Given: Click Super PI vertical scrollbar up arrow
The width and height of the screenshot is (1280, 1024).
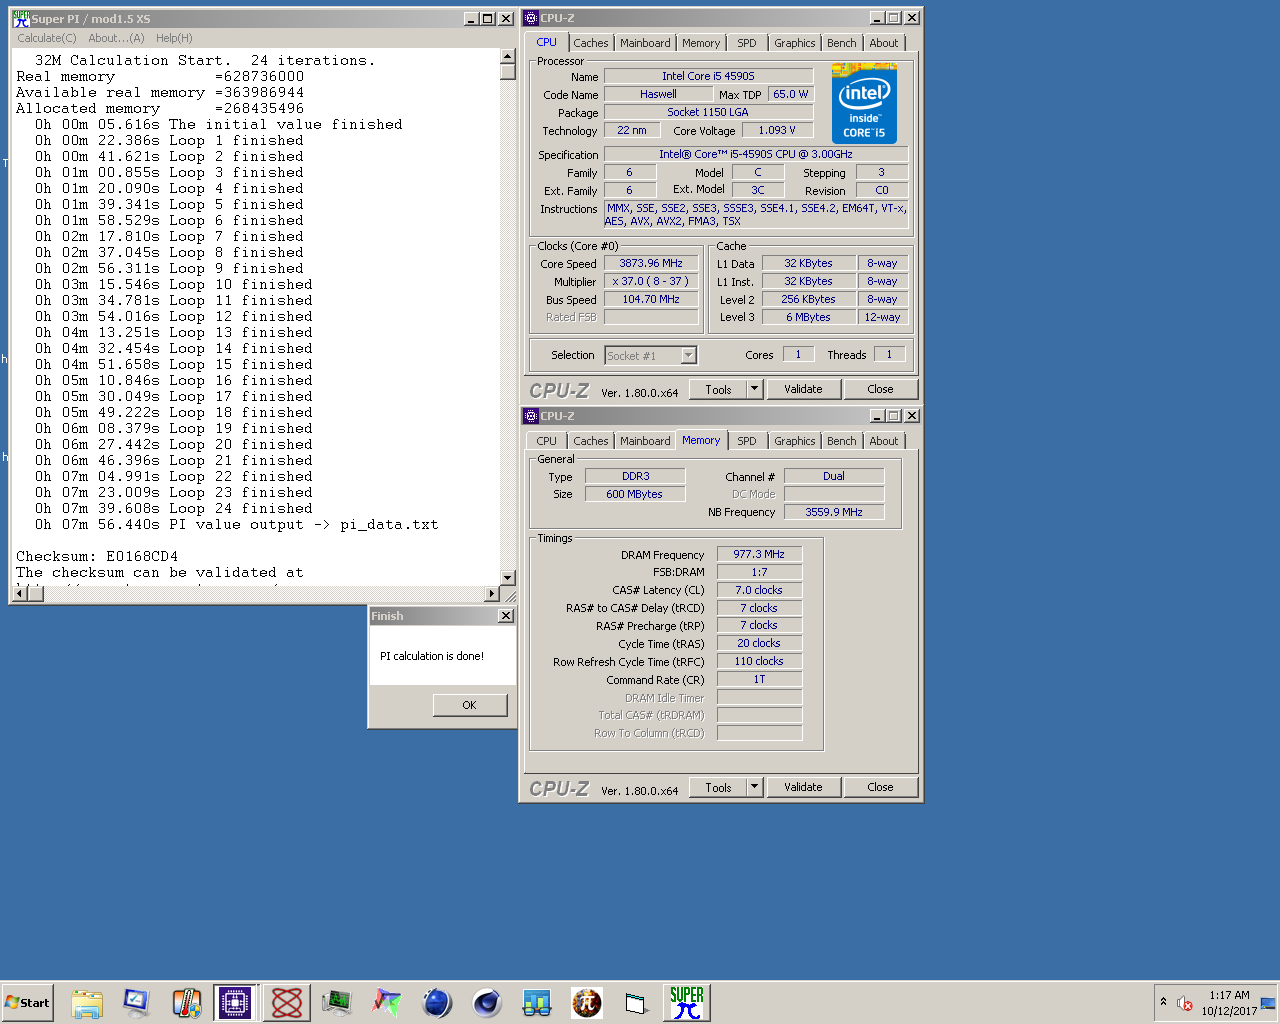Looking at the screenshot, I should 507,57.
